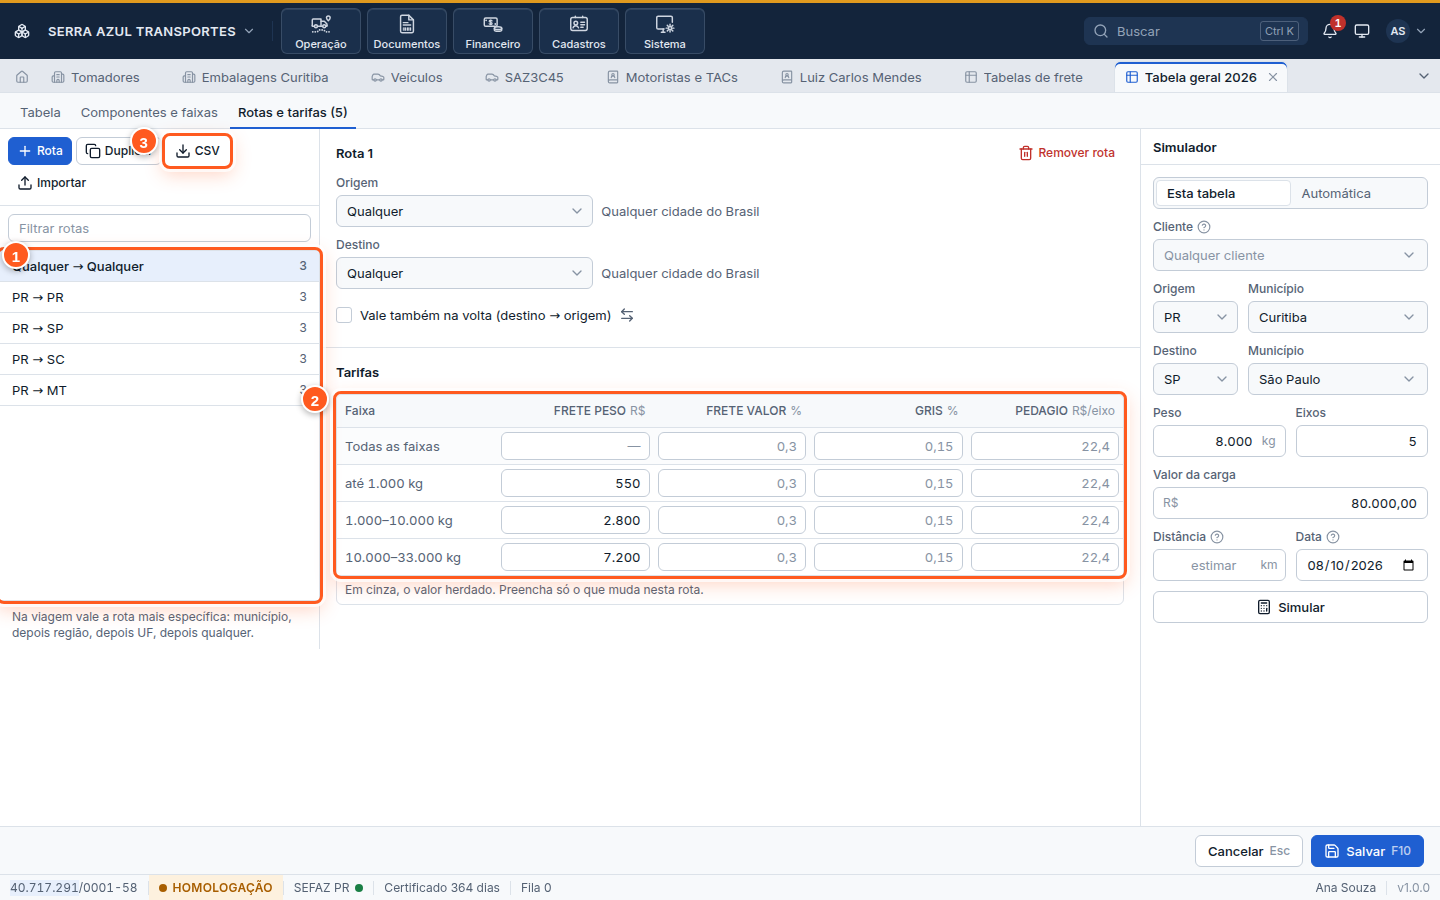The image size is (1440, 900).
Task: Export routes as CSV
Action: point(197,151)
